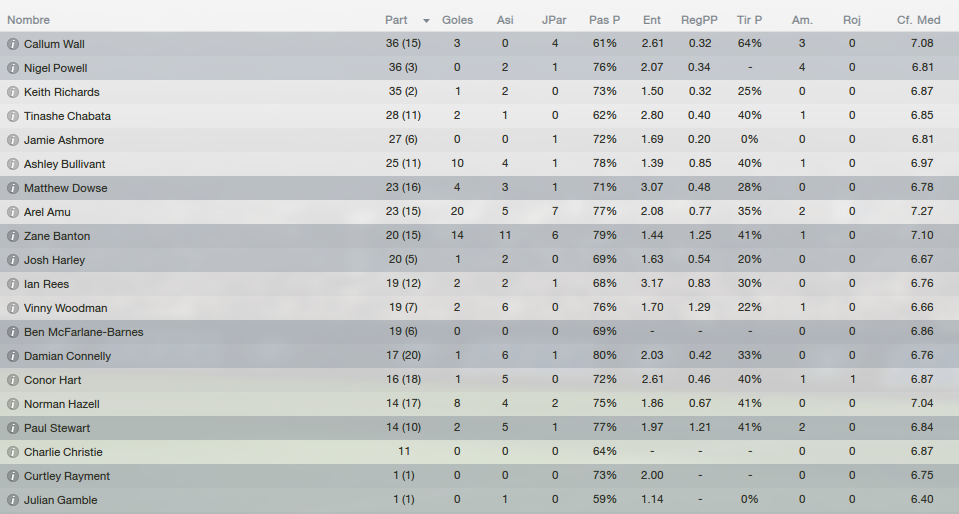Toggle the sort arrow beside Part column
Screen dimensions: 959x514
[426, 21]
